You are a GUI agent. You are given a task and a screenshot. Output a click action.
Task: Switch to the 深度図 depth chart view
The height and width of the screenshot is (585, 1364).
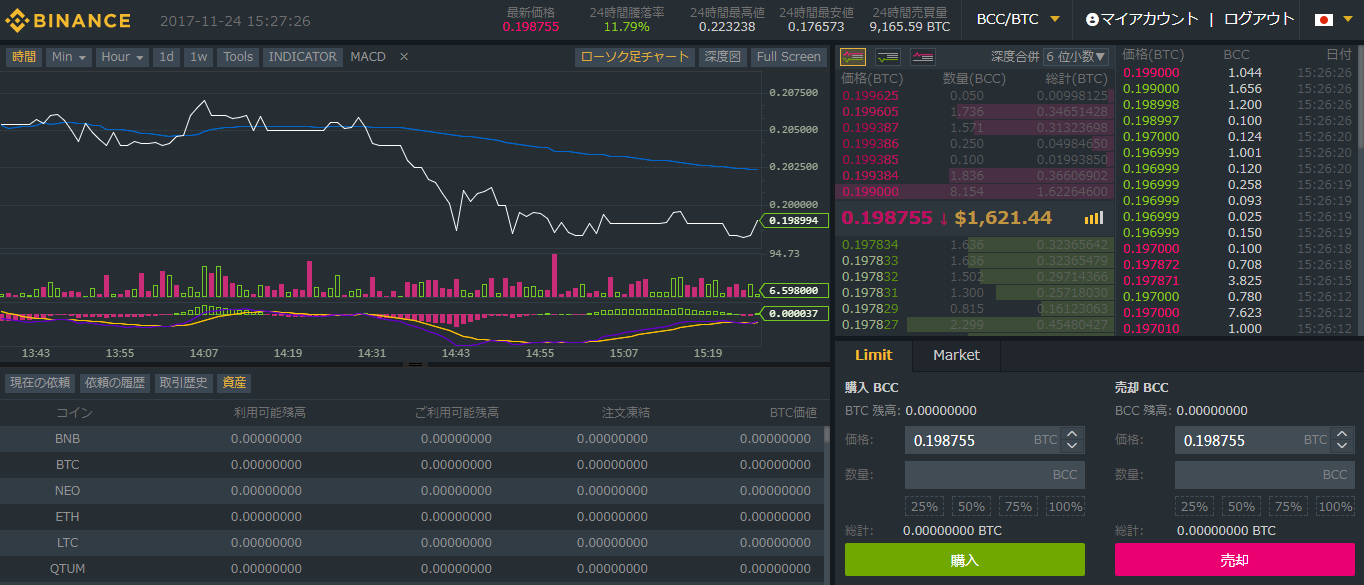(722, 57)
